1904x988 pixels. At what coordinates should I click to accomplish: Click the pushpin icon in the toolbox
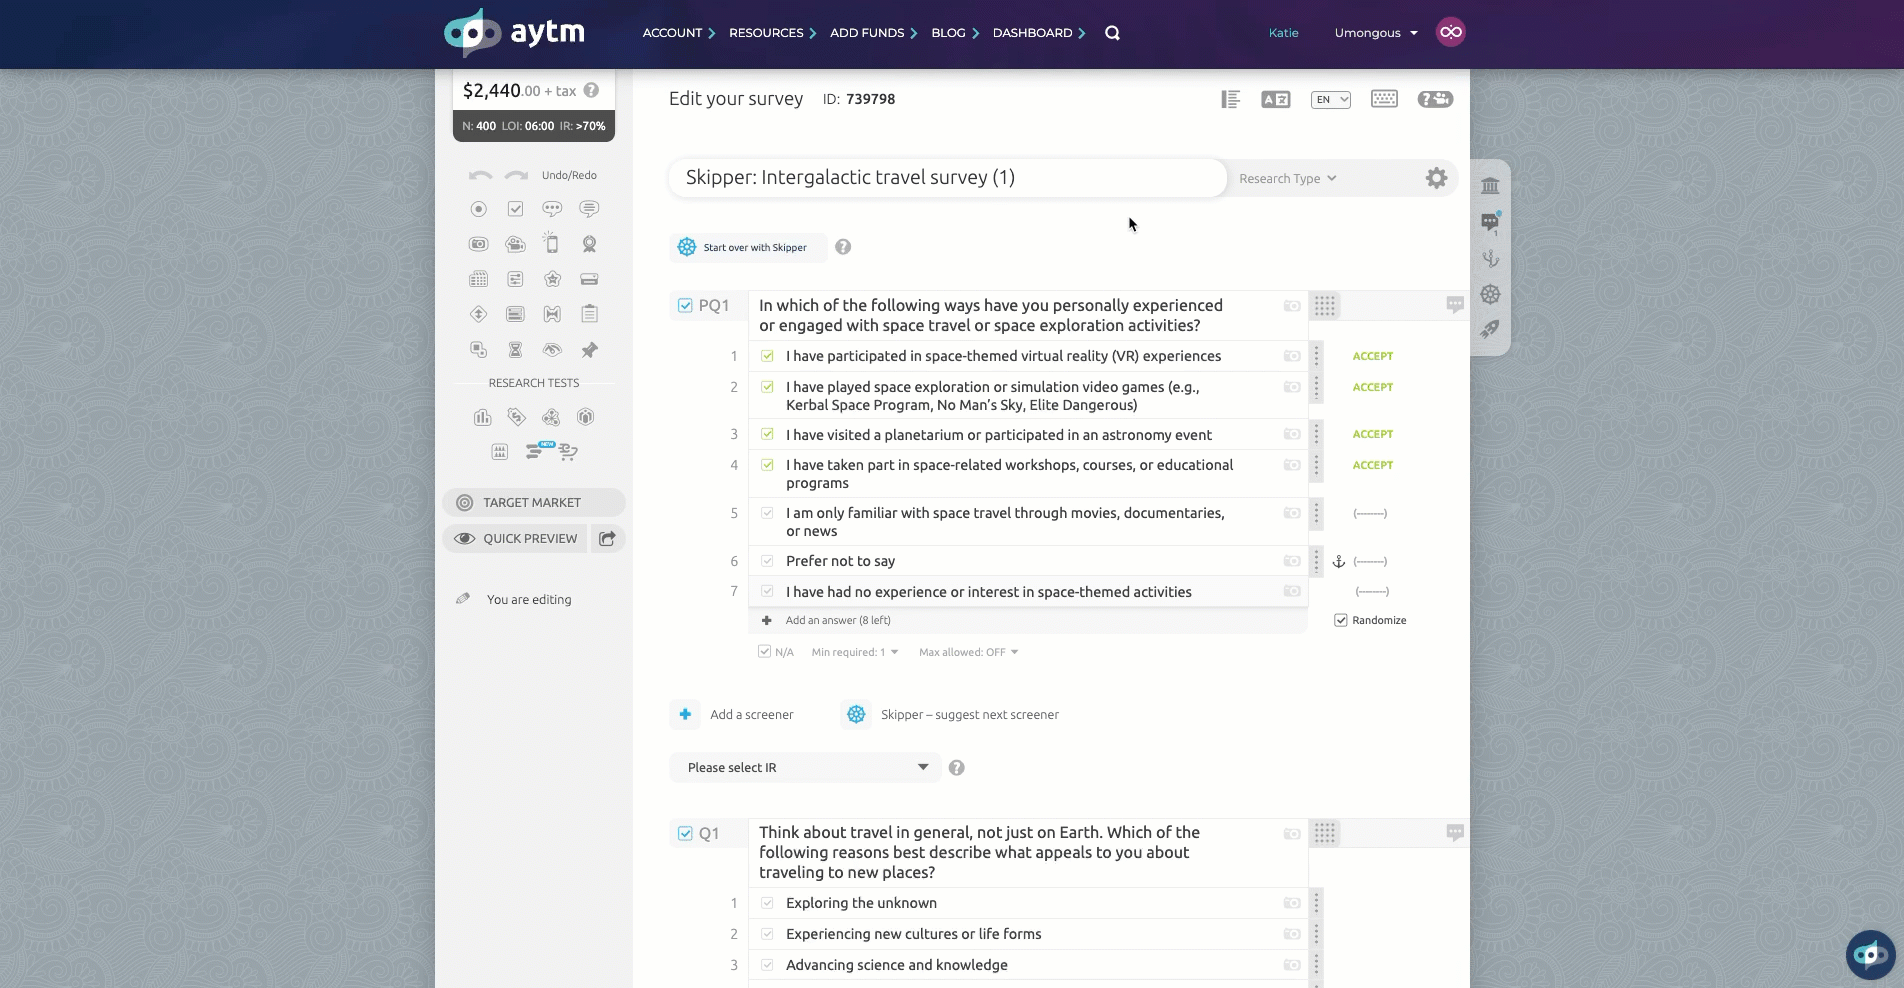[x=589, y=350]
